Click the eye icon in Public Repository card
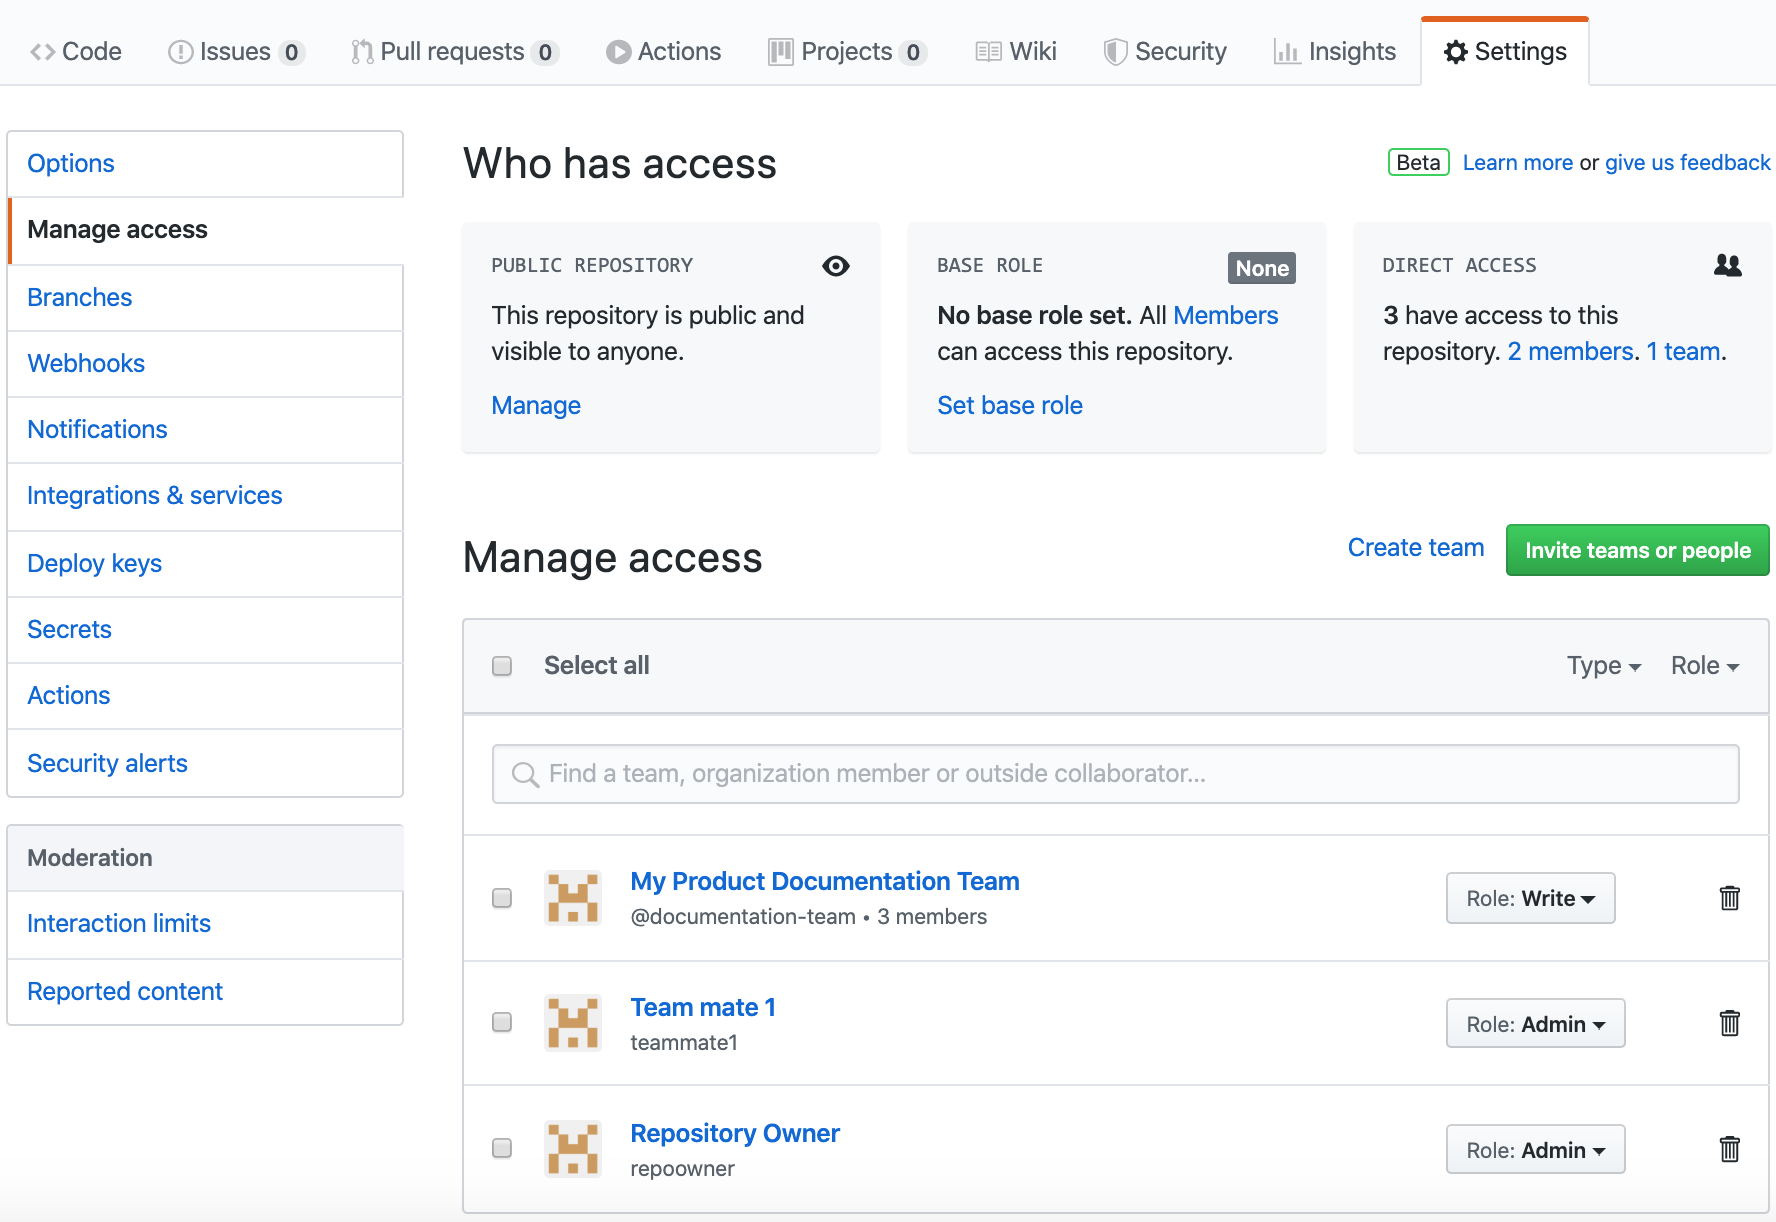The width and height of the screenshot is (1776, 1222). coord(835,266)
